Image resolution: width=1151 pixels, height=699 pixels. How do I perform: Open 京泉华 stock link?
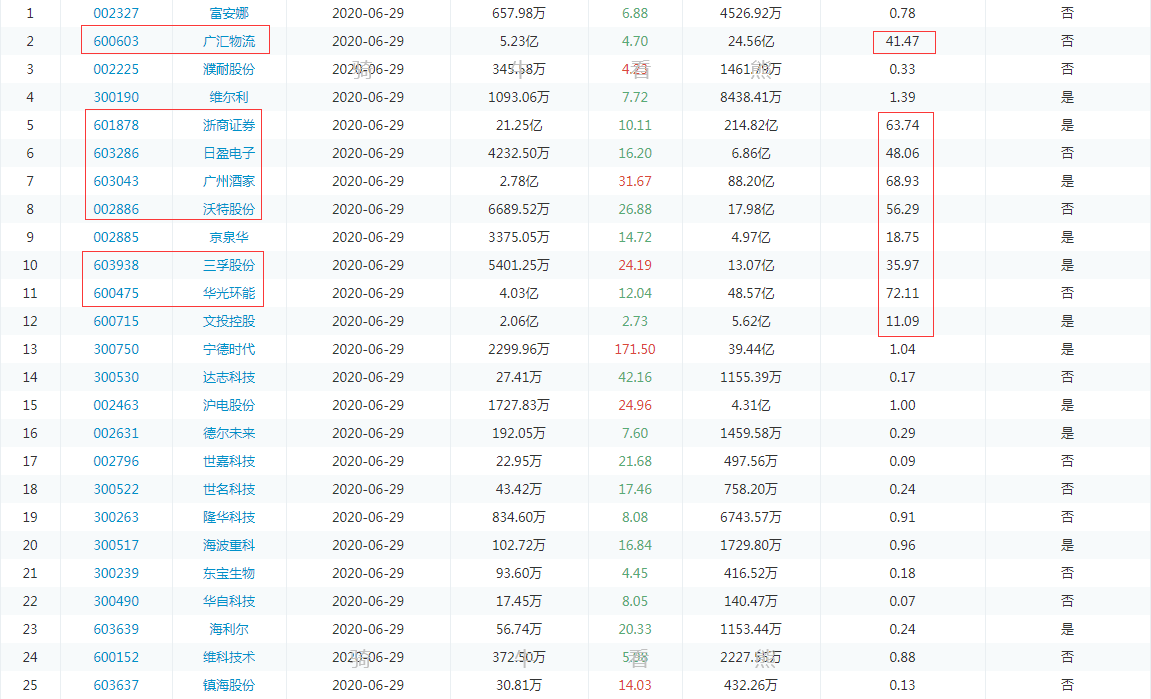point(229,237)
